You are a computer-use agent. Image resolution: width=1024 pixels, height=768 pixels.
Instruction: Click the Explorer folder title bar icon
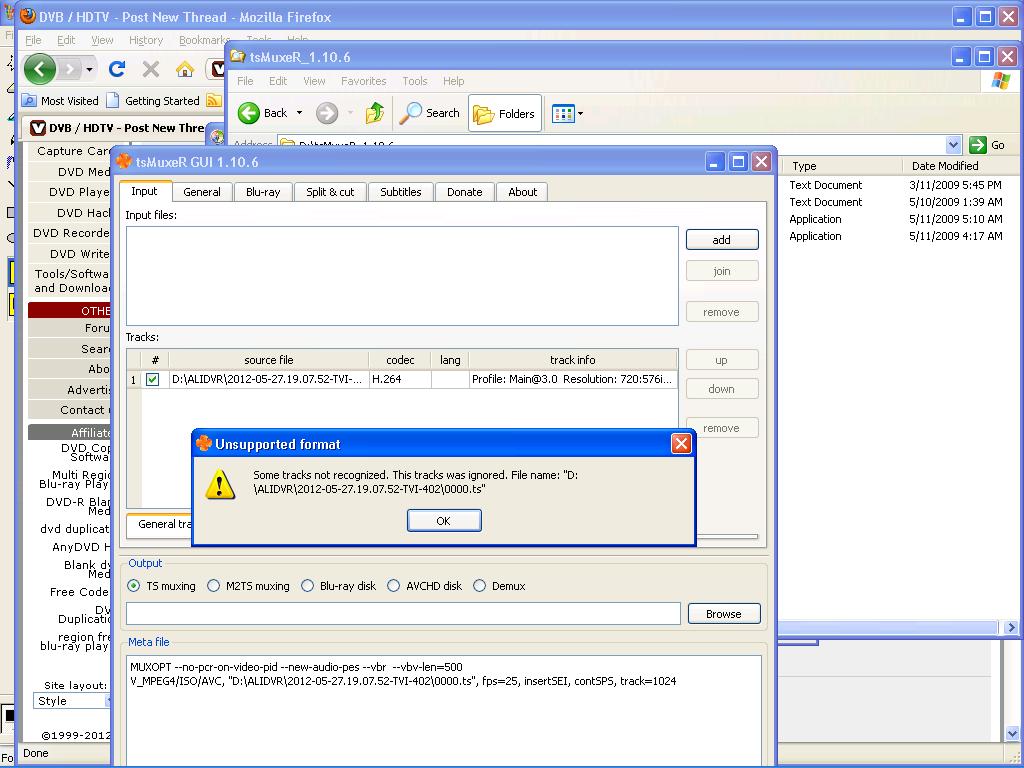coord(238,57)
